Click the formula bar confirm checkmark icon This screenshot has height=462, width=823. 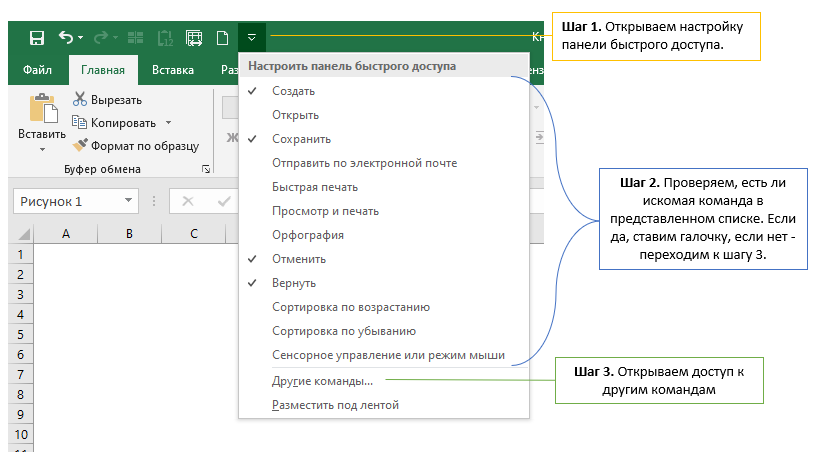pyautogui.click(x=224, y=201)
